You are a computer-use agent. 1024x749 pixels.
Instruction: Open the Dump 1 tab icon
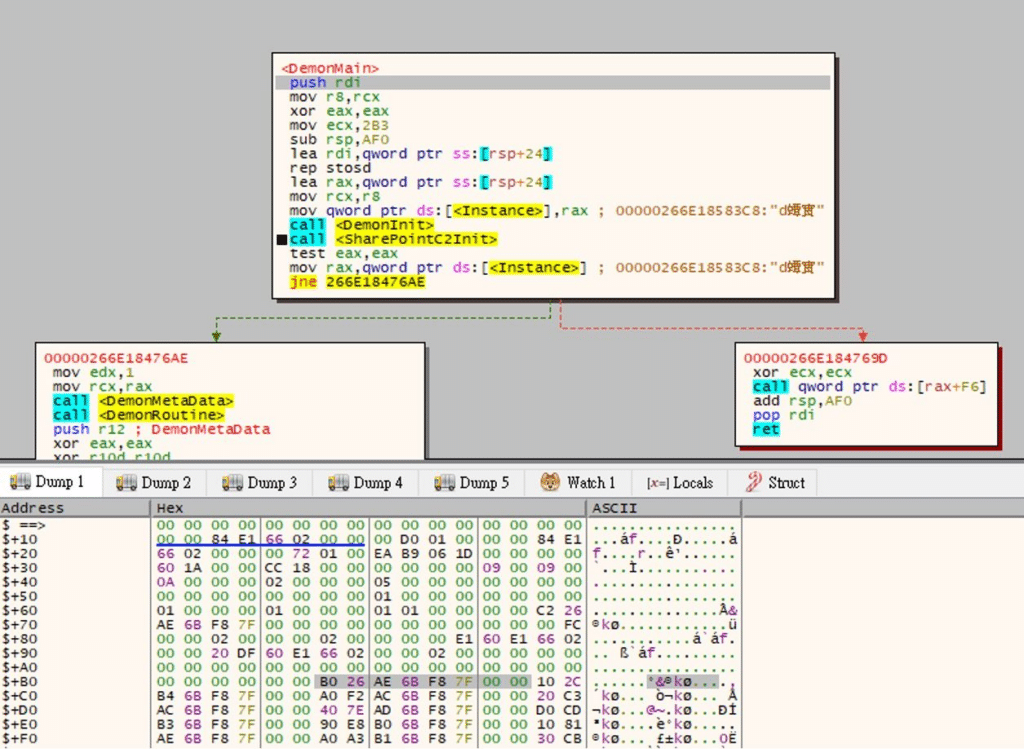point(20,482)
